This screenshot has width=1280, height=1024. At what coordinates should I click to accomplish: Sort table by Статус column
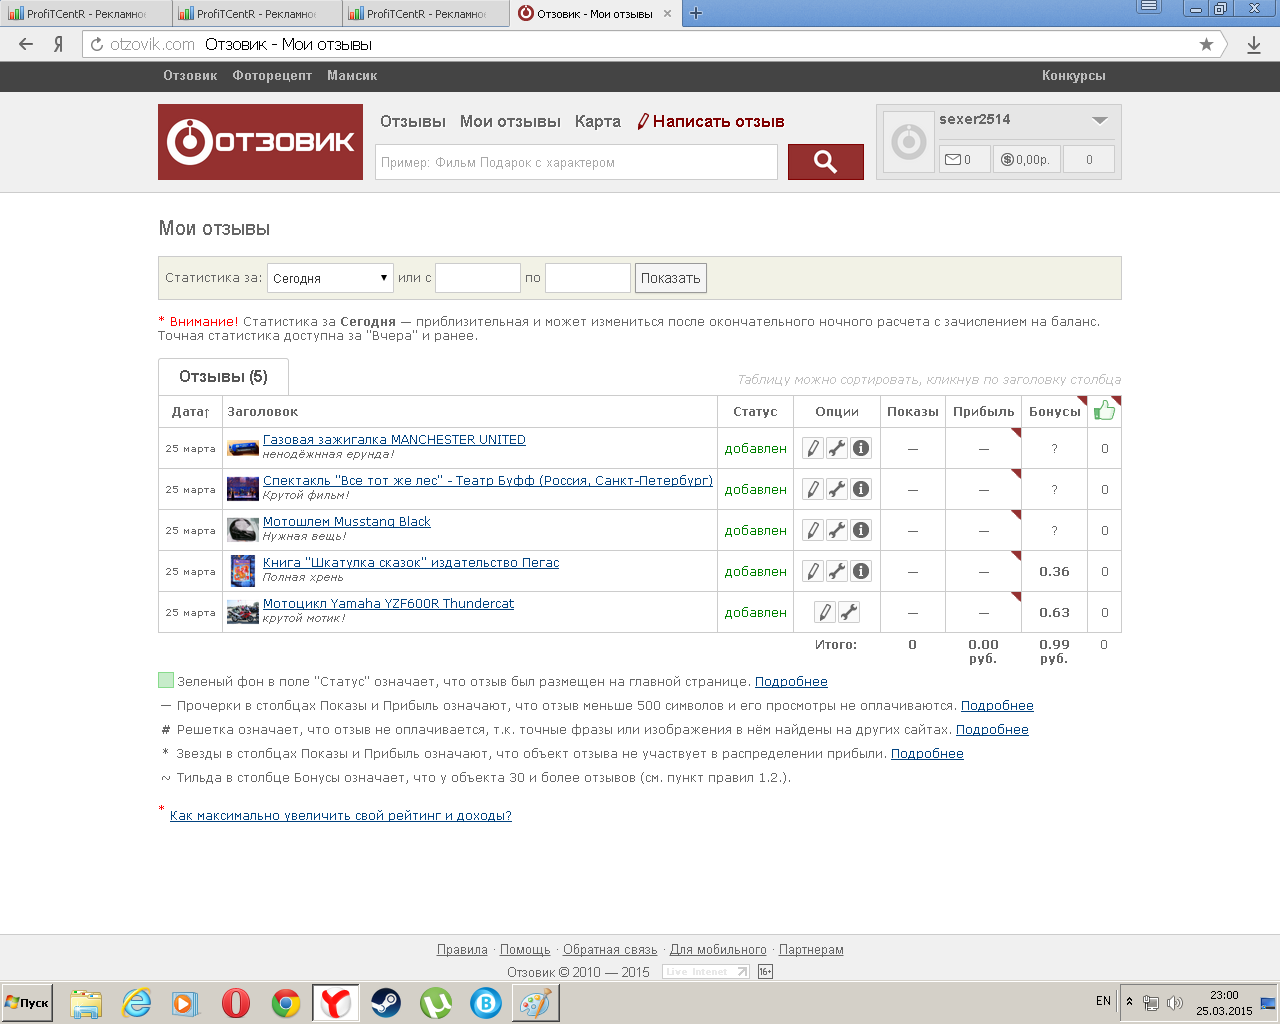755,412
